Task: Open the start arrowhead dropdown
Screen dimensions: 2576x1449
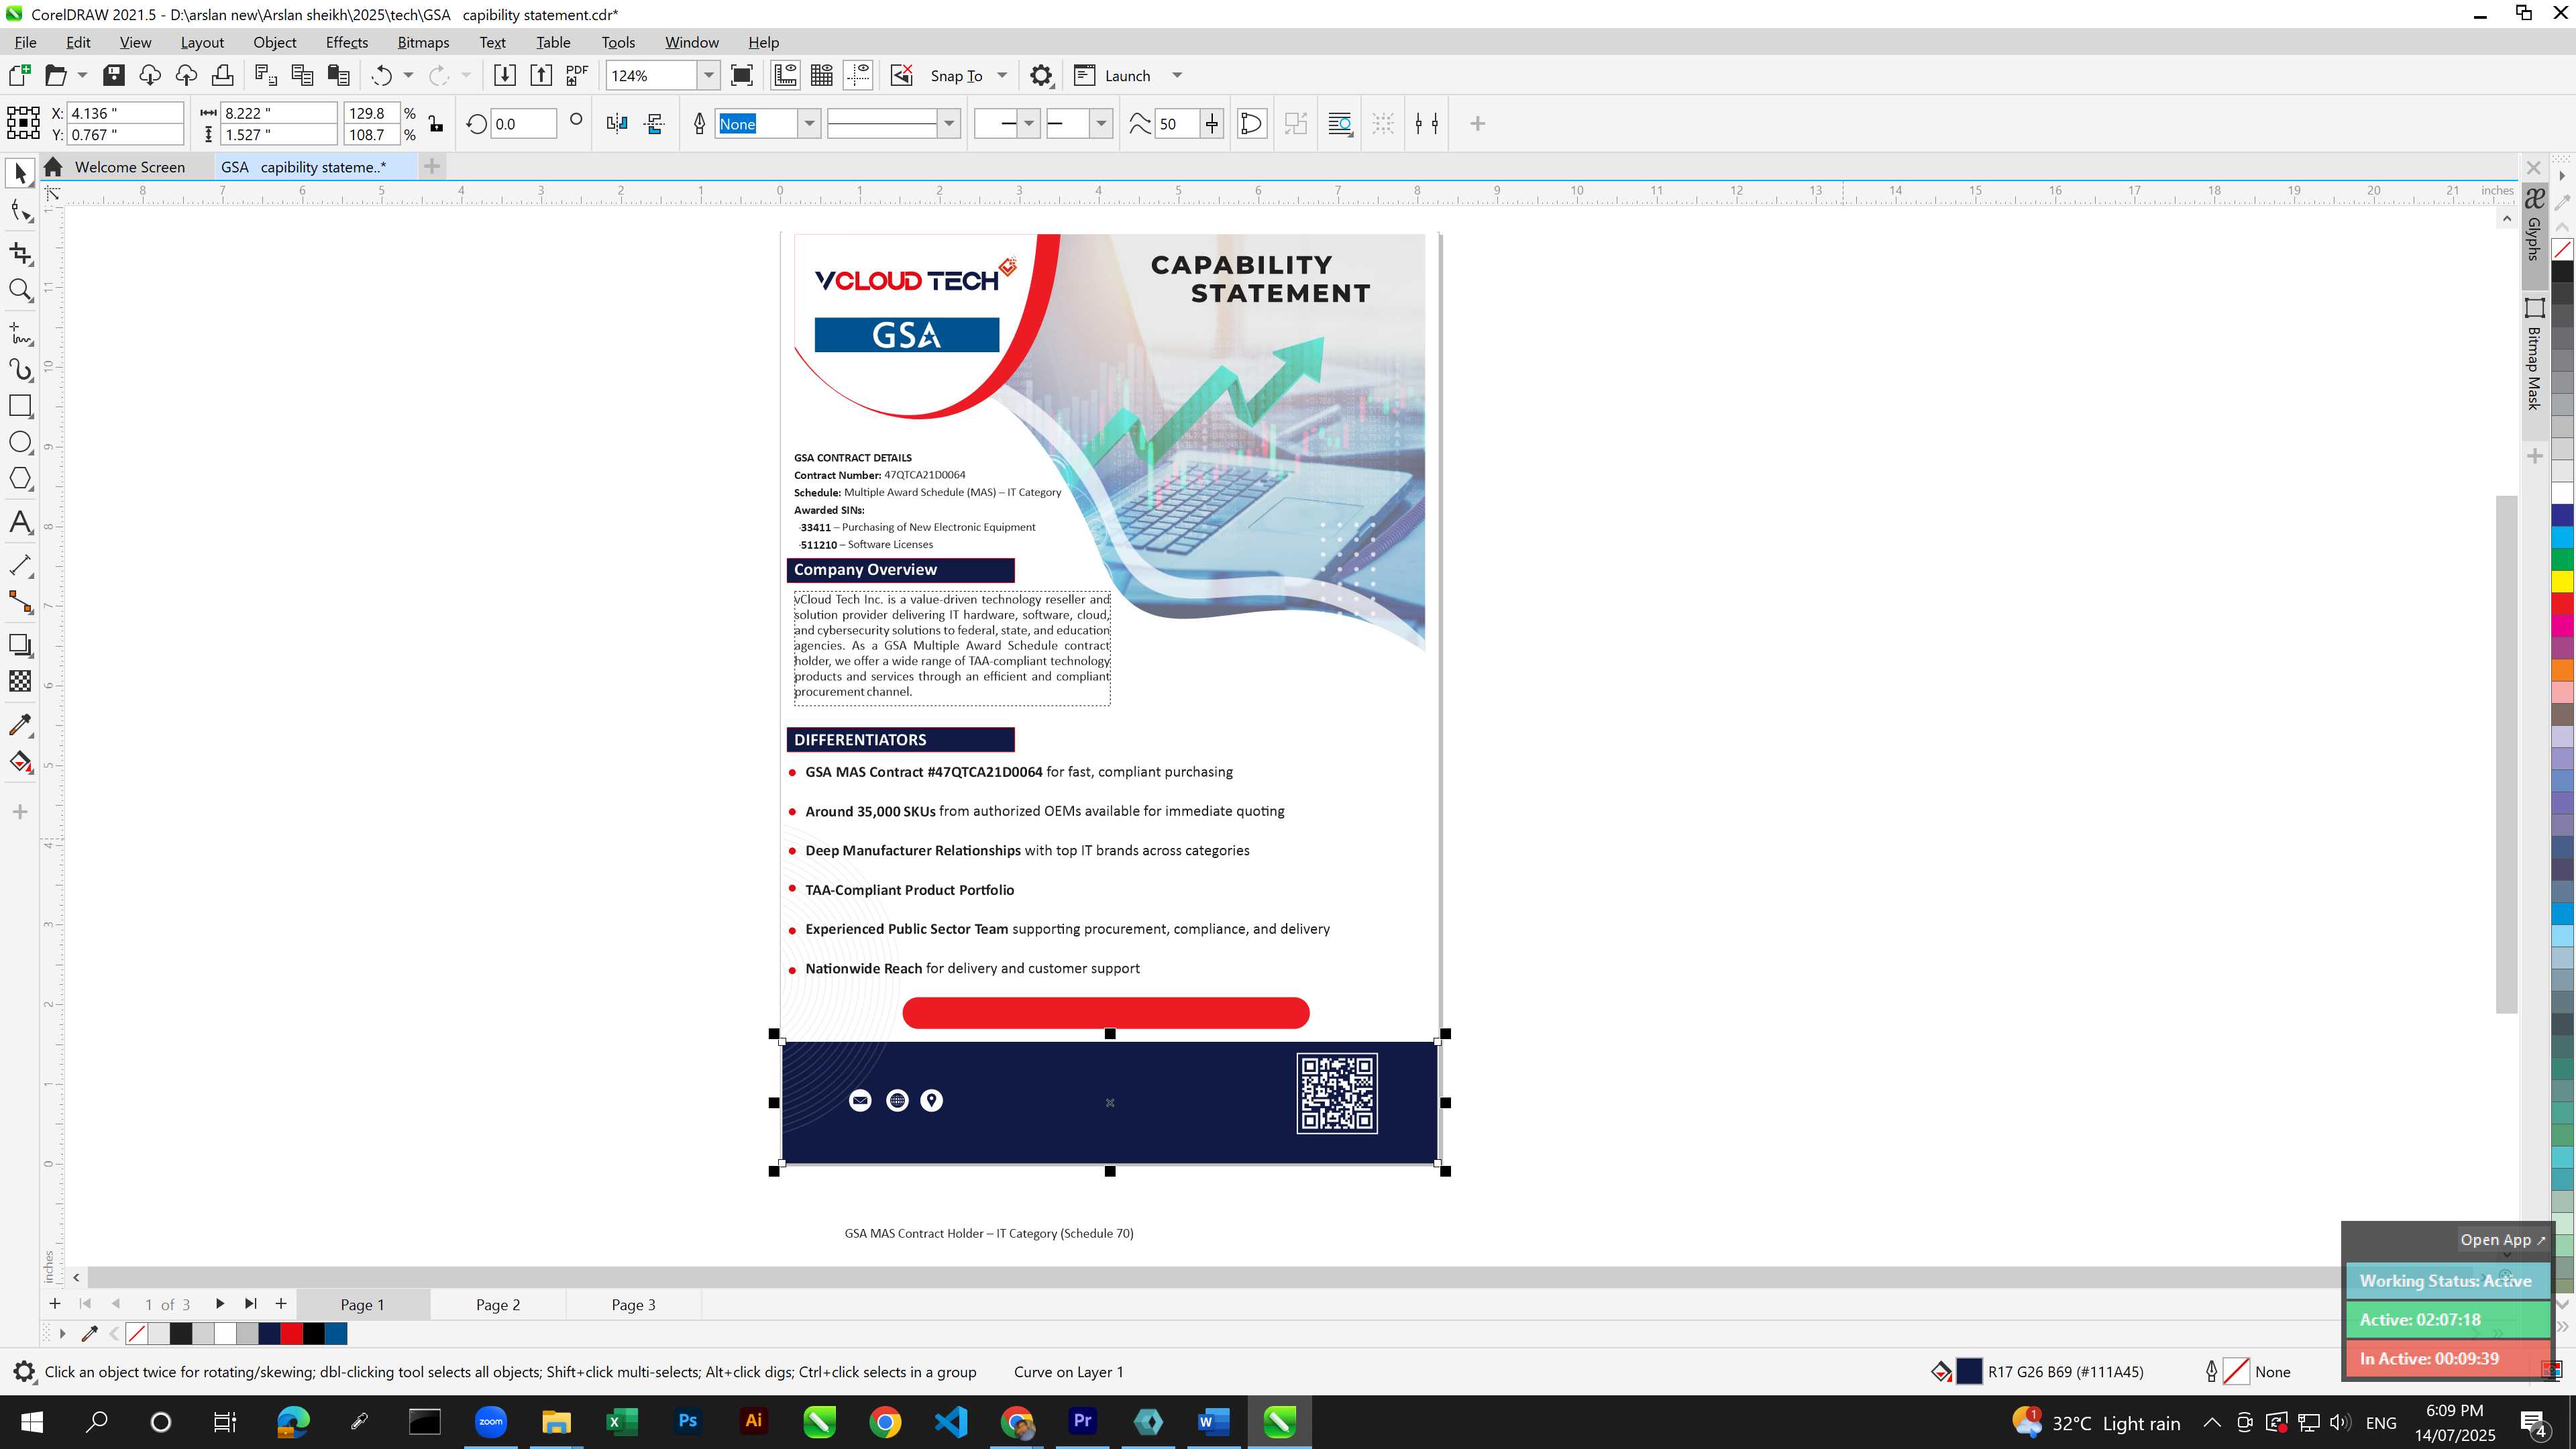Action: tap(1028, 124)
